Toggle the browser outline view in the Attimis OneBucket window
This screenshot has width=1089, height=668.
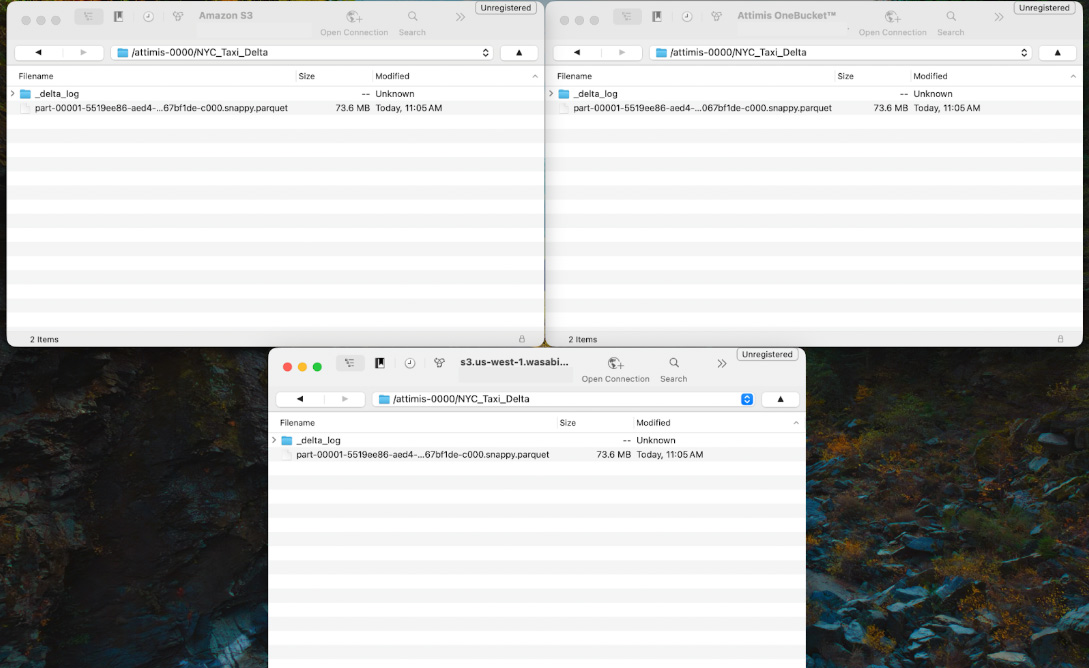[x=627, y=17]
